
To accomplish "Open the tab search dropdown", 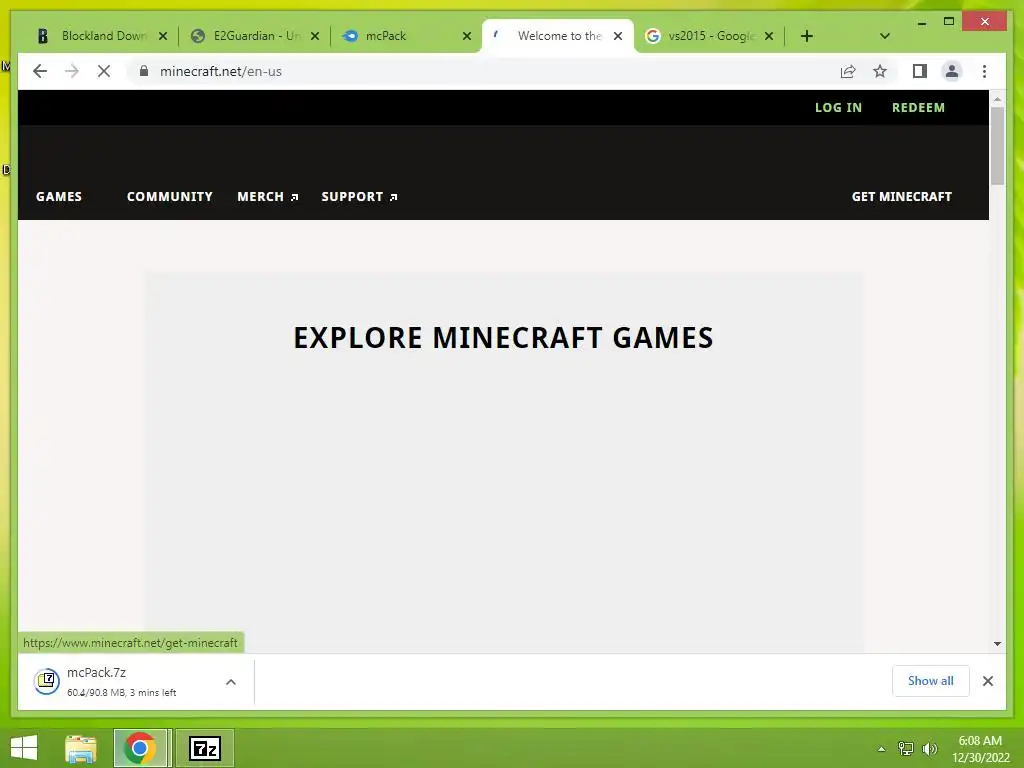I will (x=885, y=36).
